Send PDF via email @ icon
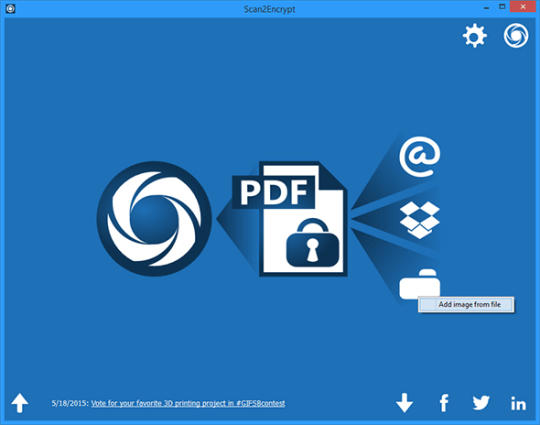Image resolution: width=540 pixels, height=425 pixels. click(419, 157)
